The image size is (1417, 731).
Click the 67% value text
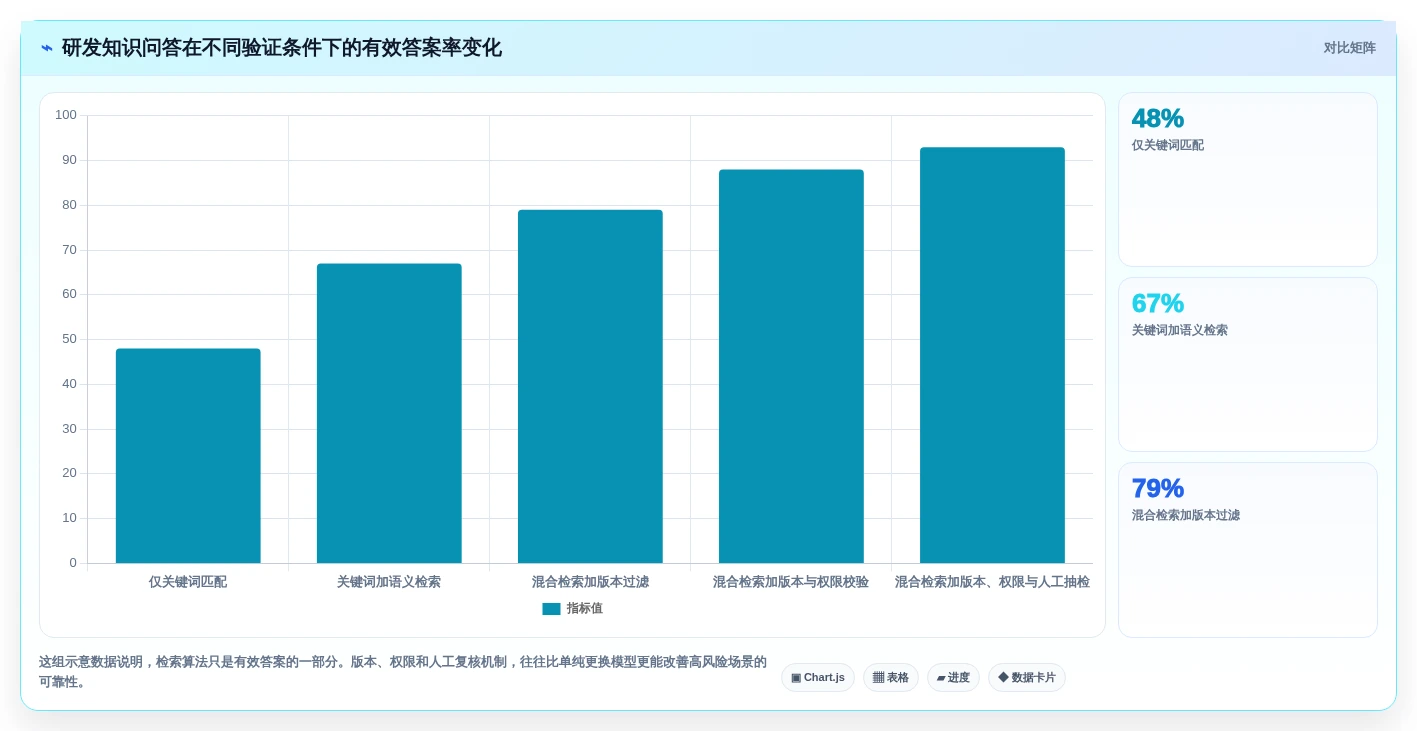[1158, 304]
